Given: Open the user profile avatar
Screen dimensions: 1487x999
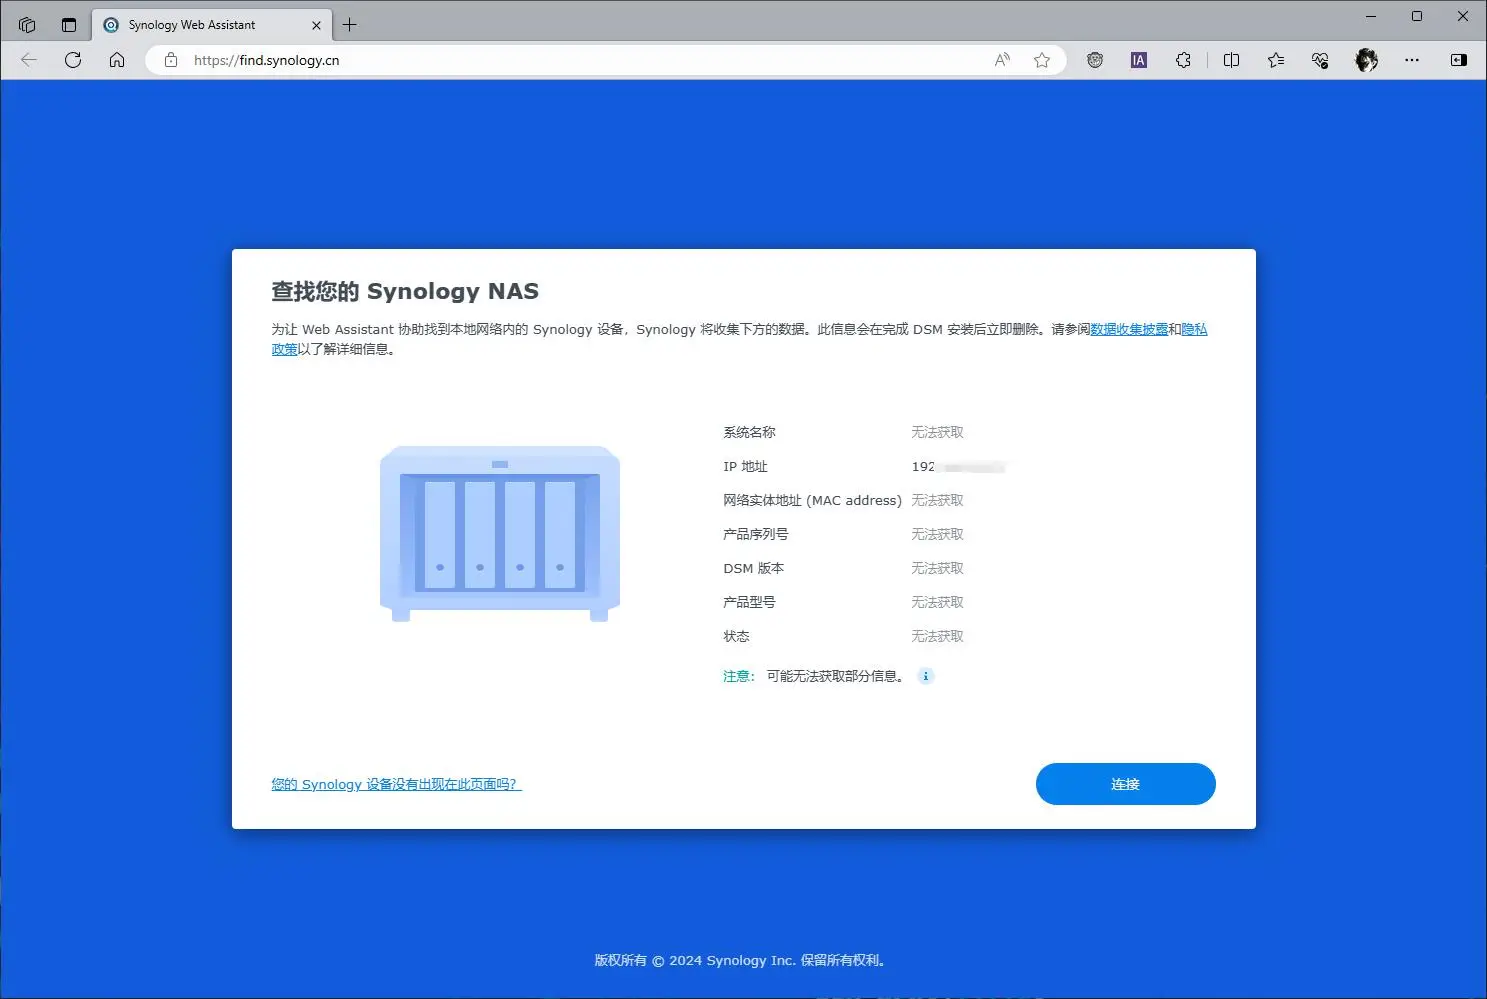Looking at the screenshot, I should pos(1366,60).
